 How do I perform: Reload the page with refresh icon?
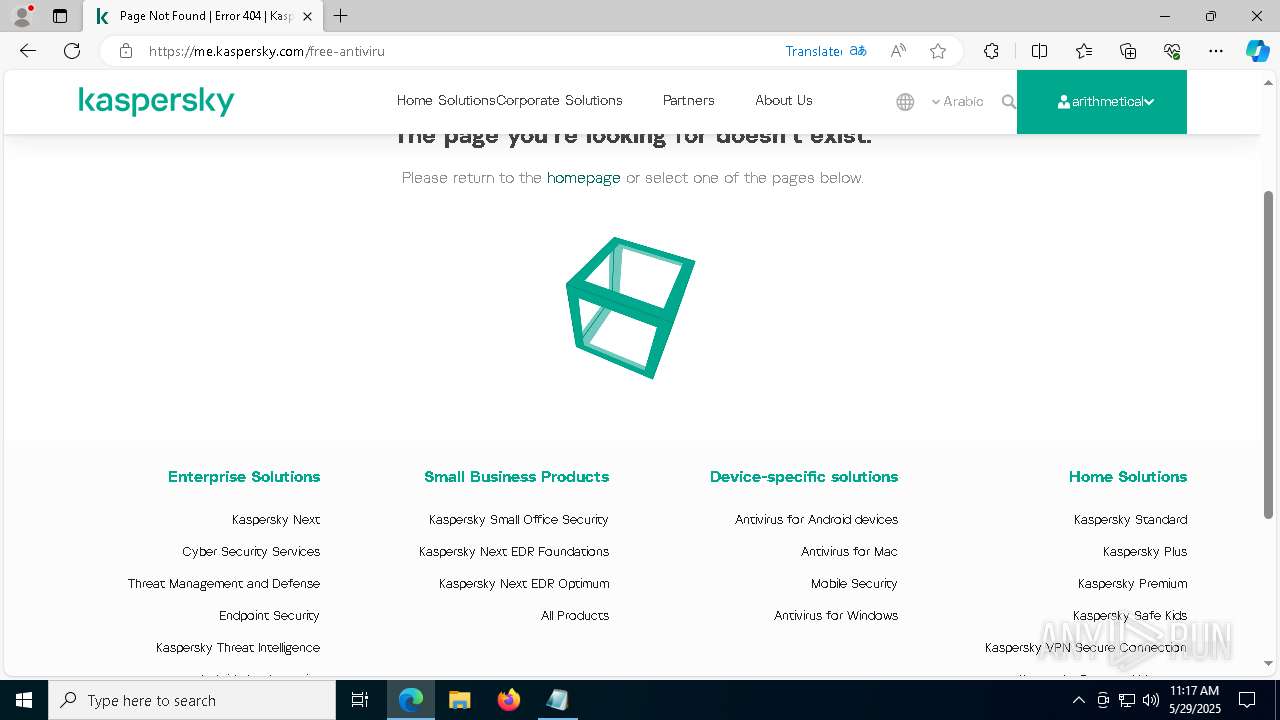click(72, 51)
